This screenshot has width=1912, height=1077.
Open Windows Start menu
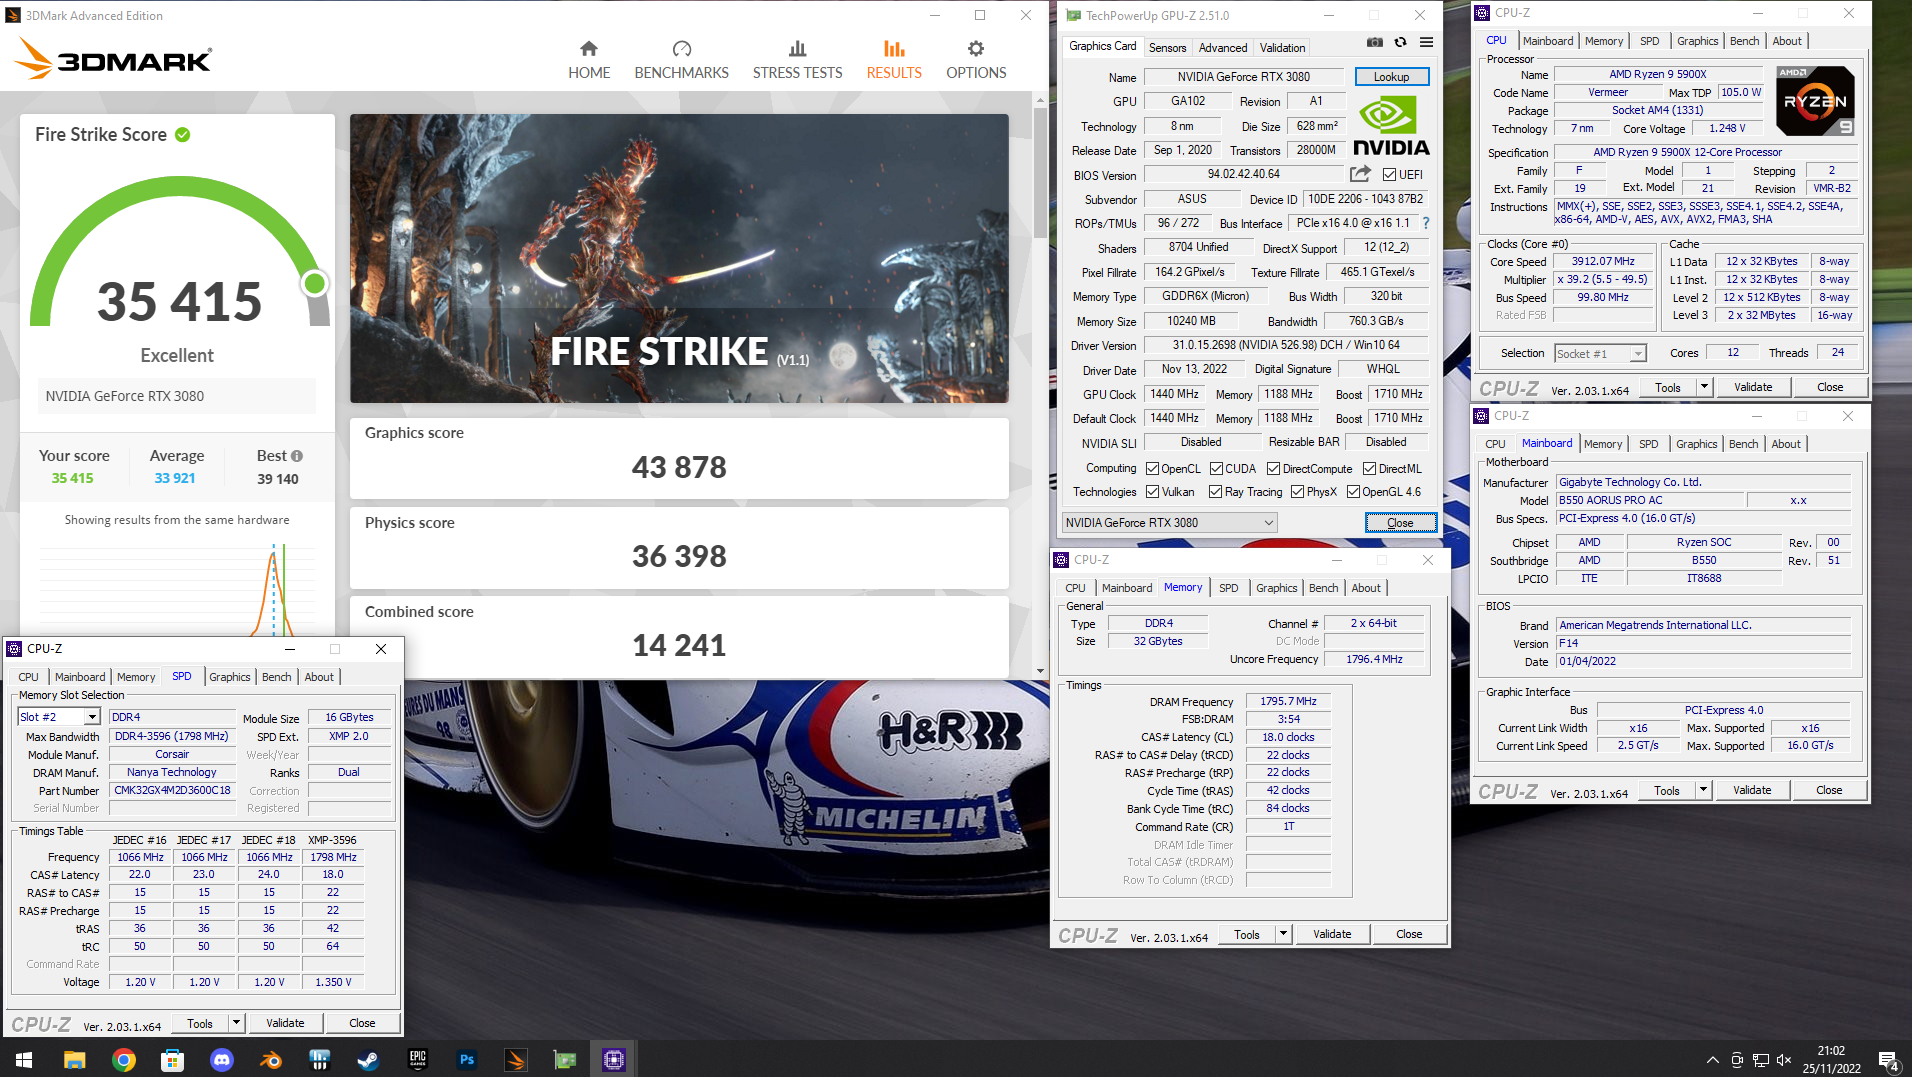[24, 1059]
